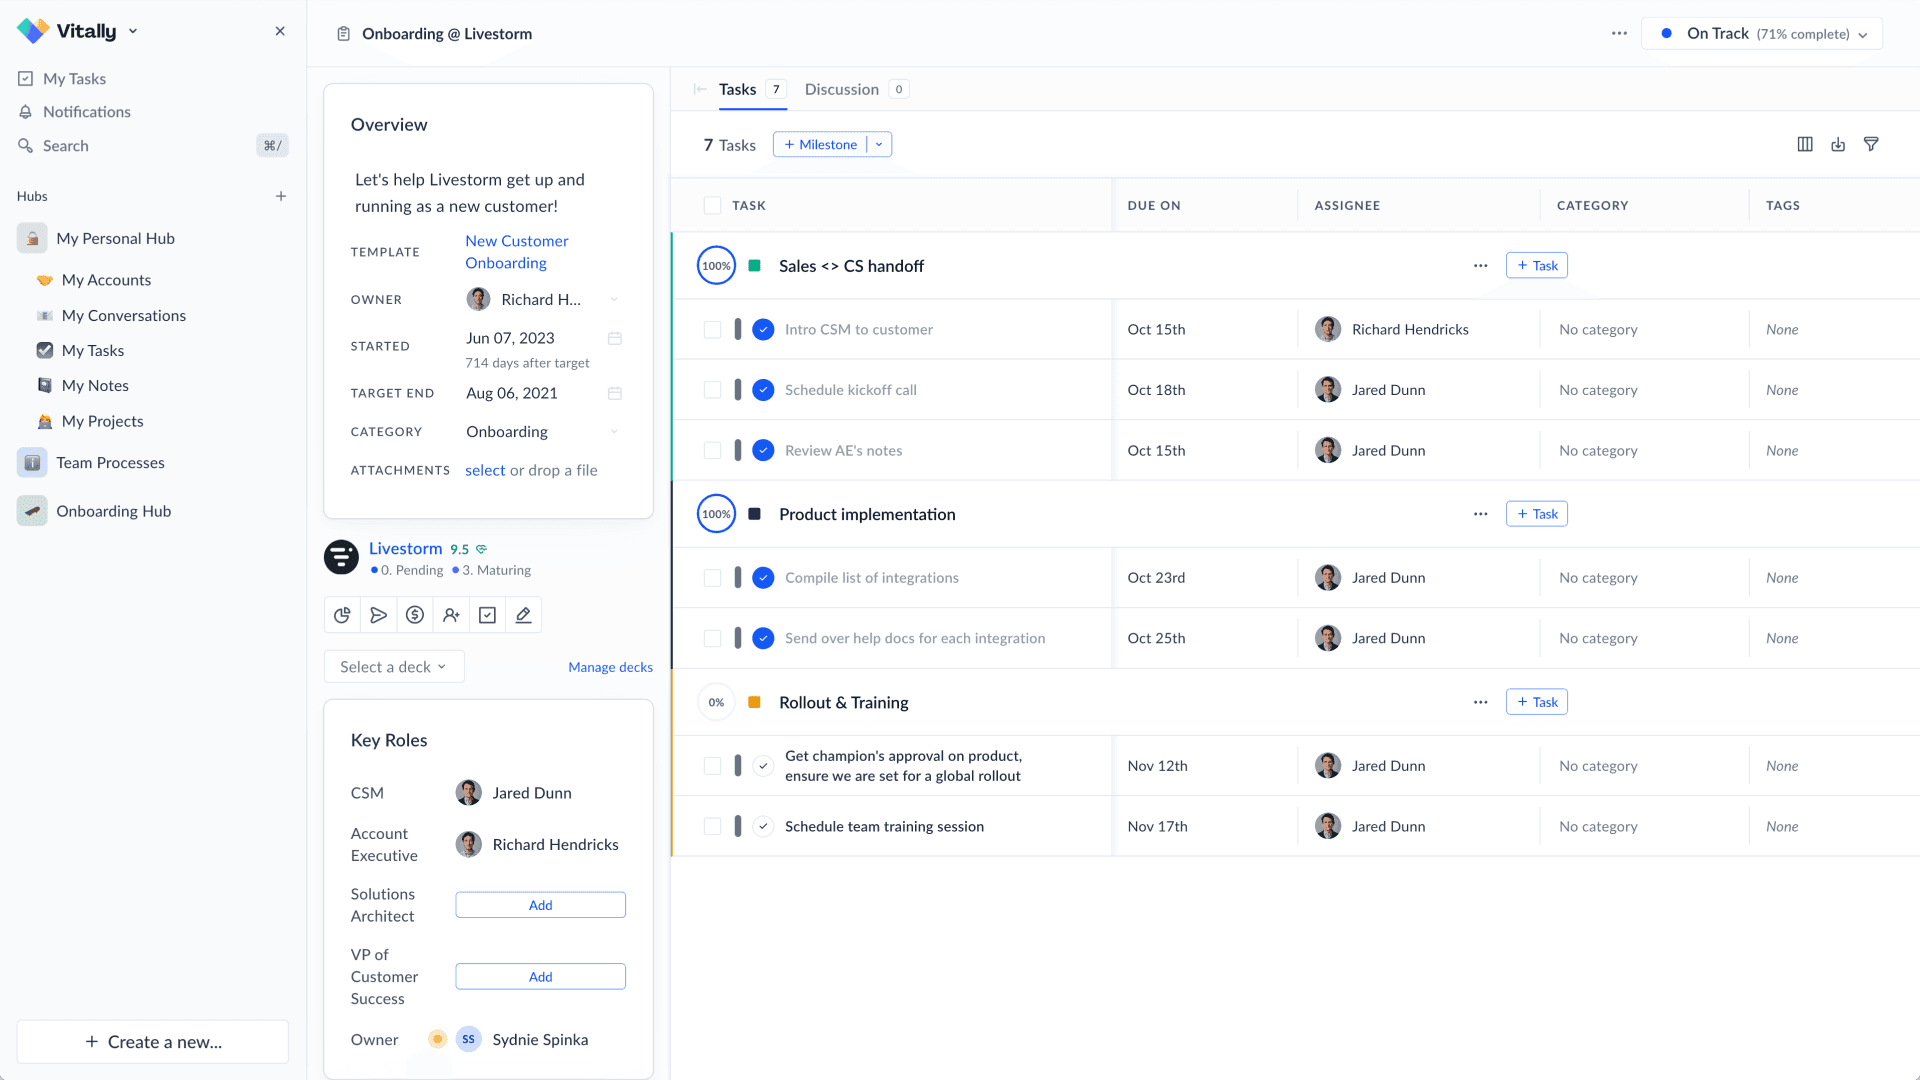Image resolution: width=1920 pixels, height=1080 pixels.
Task: Open the Select a deck dropdown
Action: (x=394, y=667)
